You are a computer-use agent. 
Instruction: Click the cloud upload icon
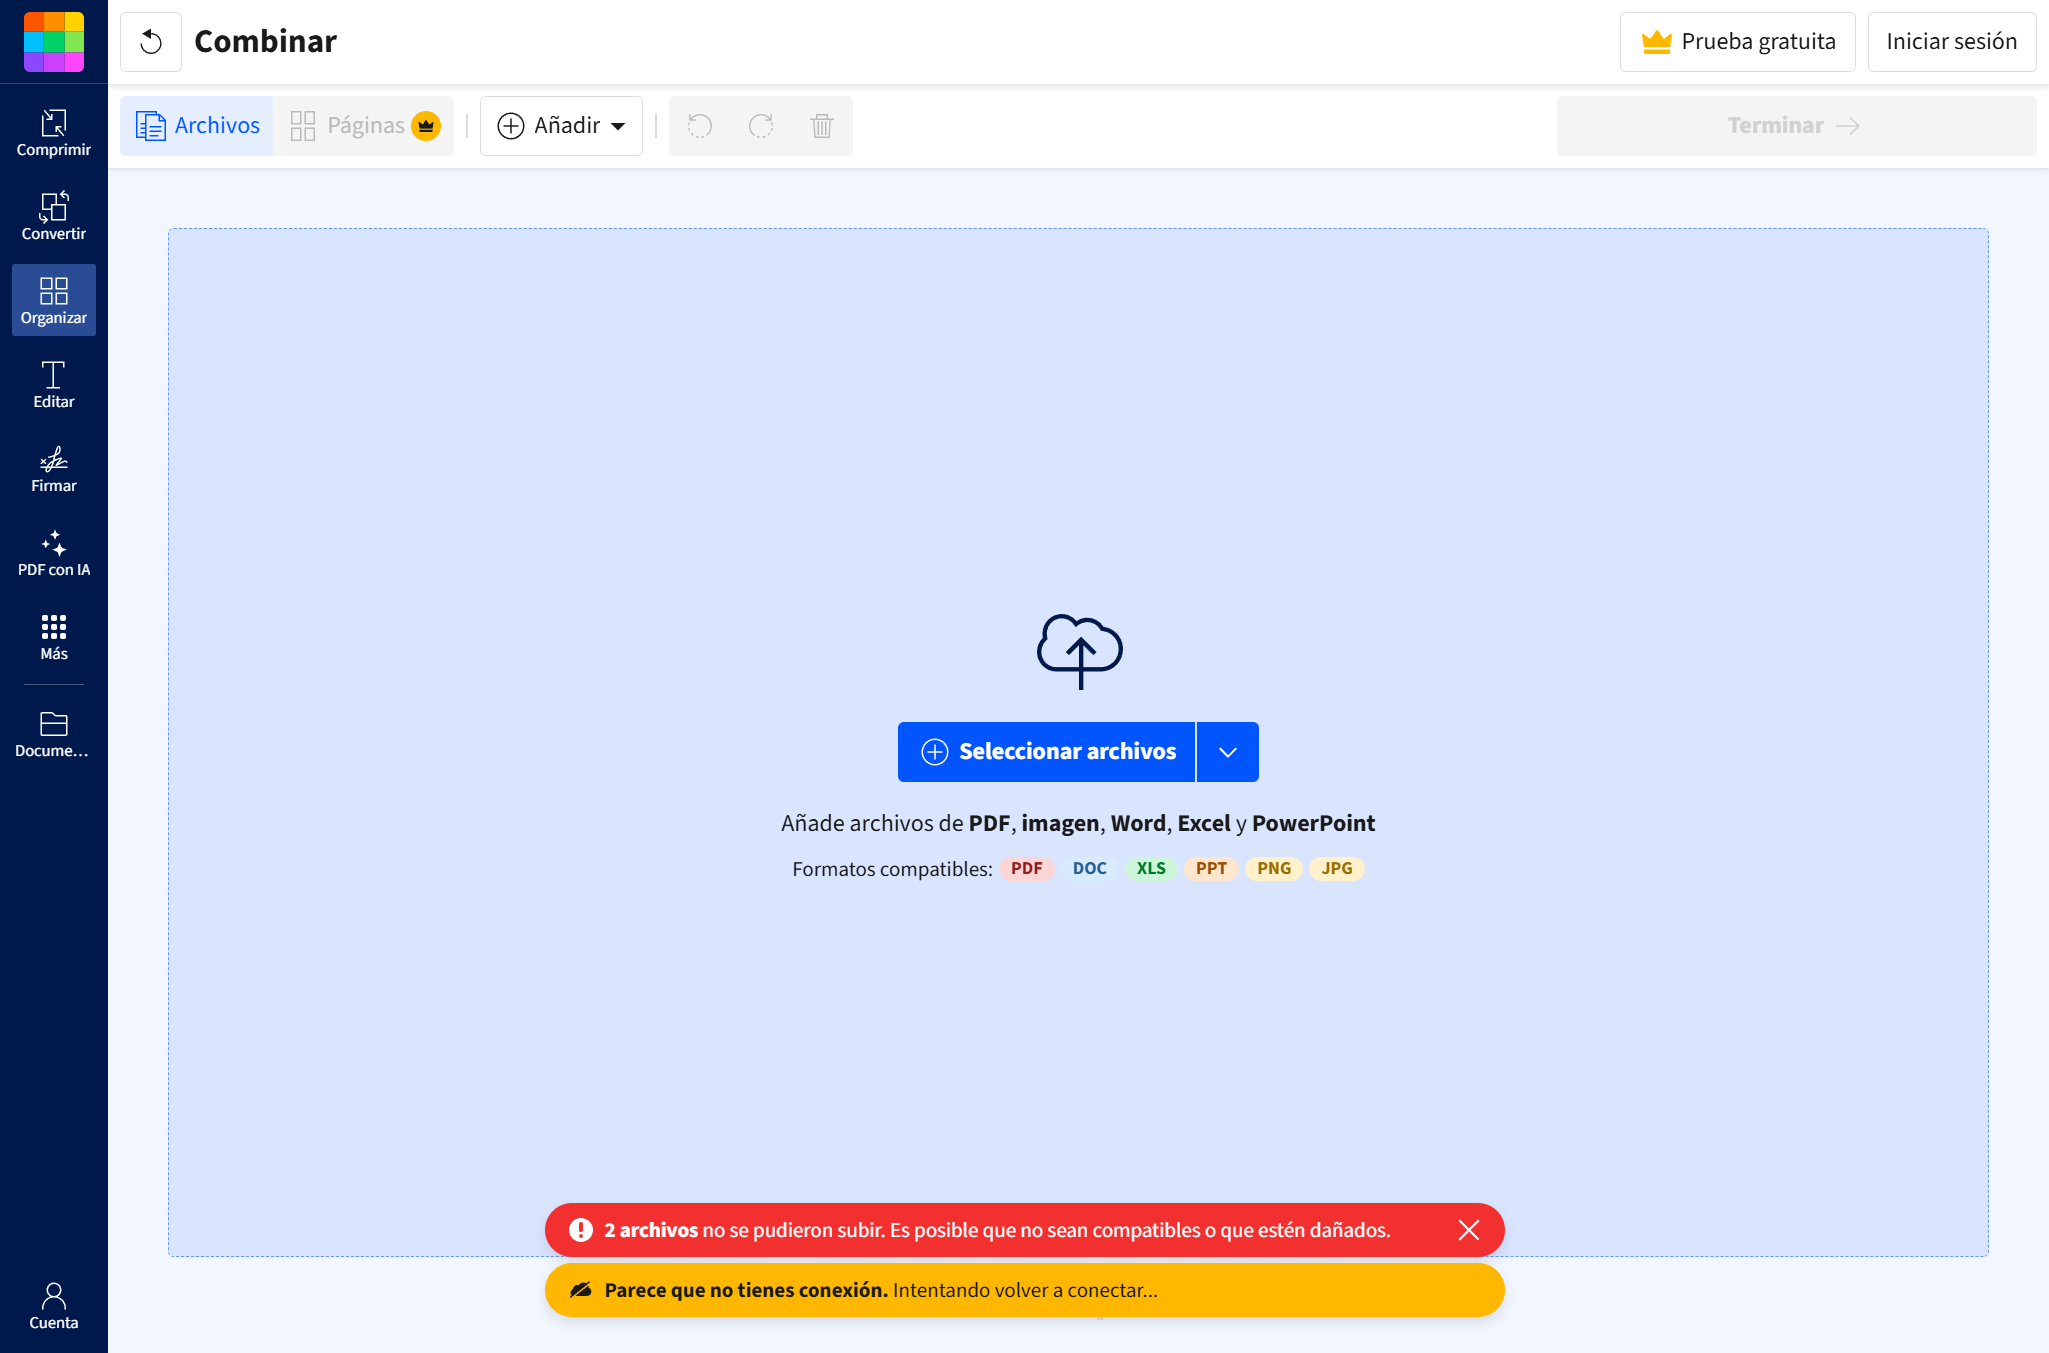[x=1080, y=652]
